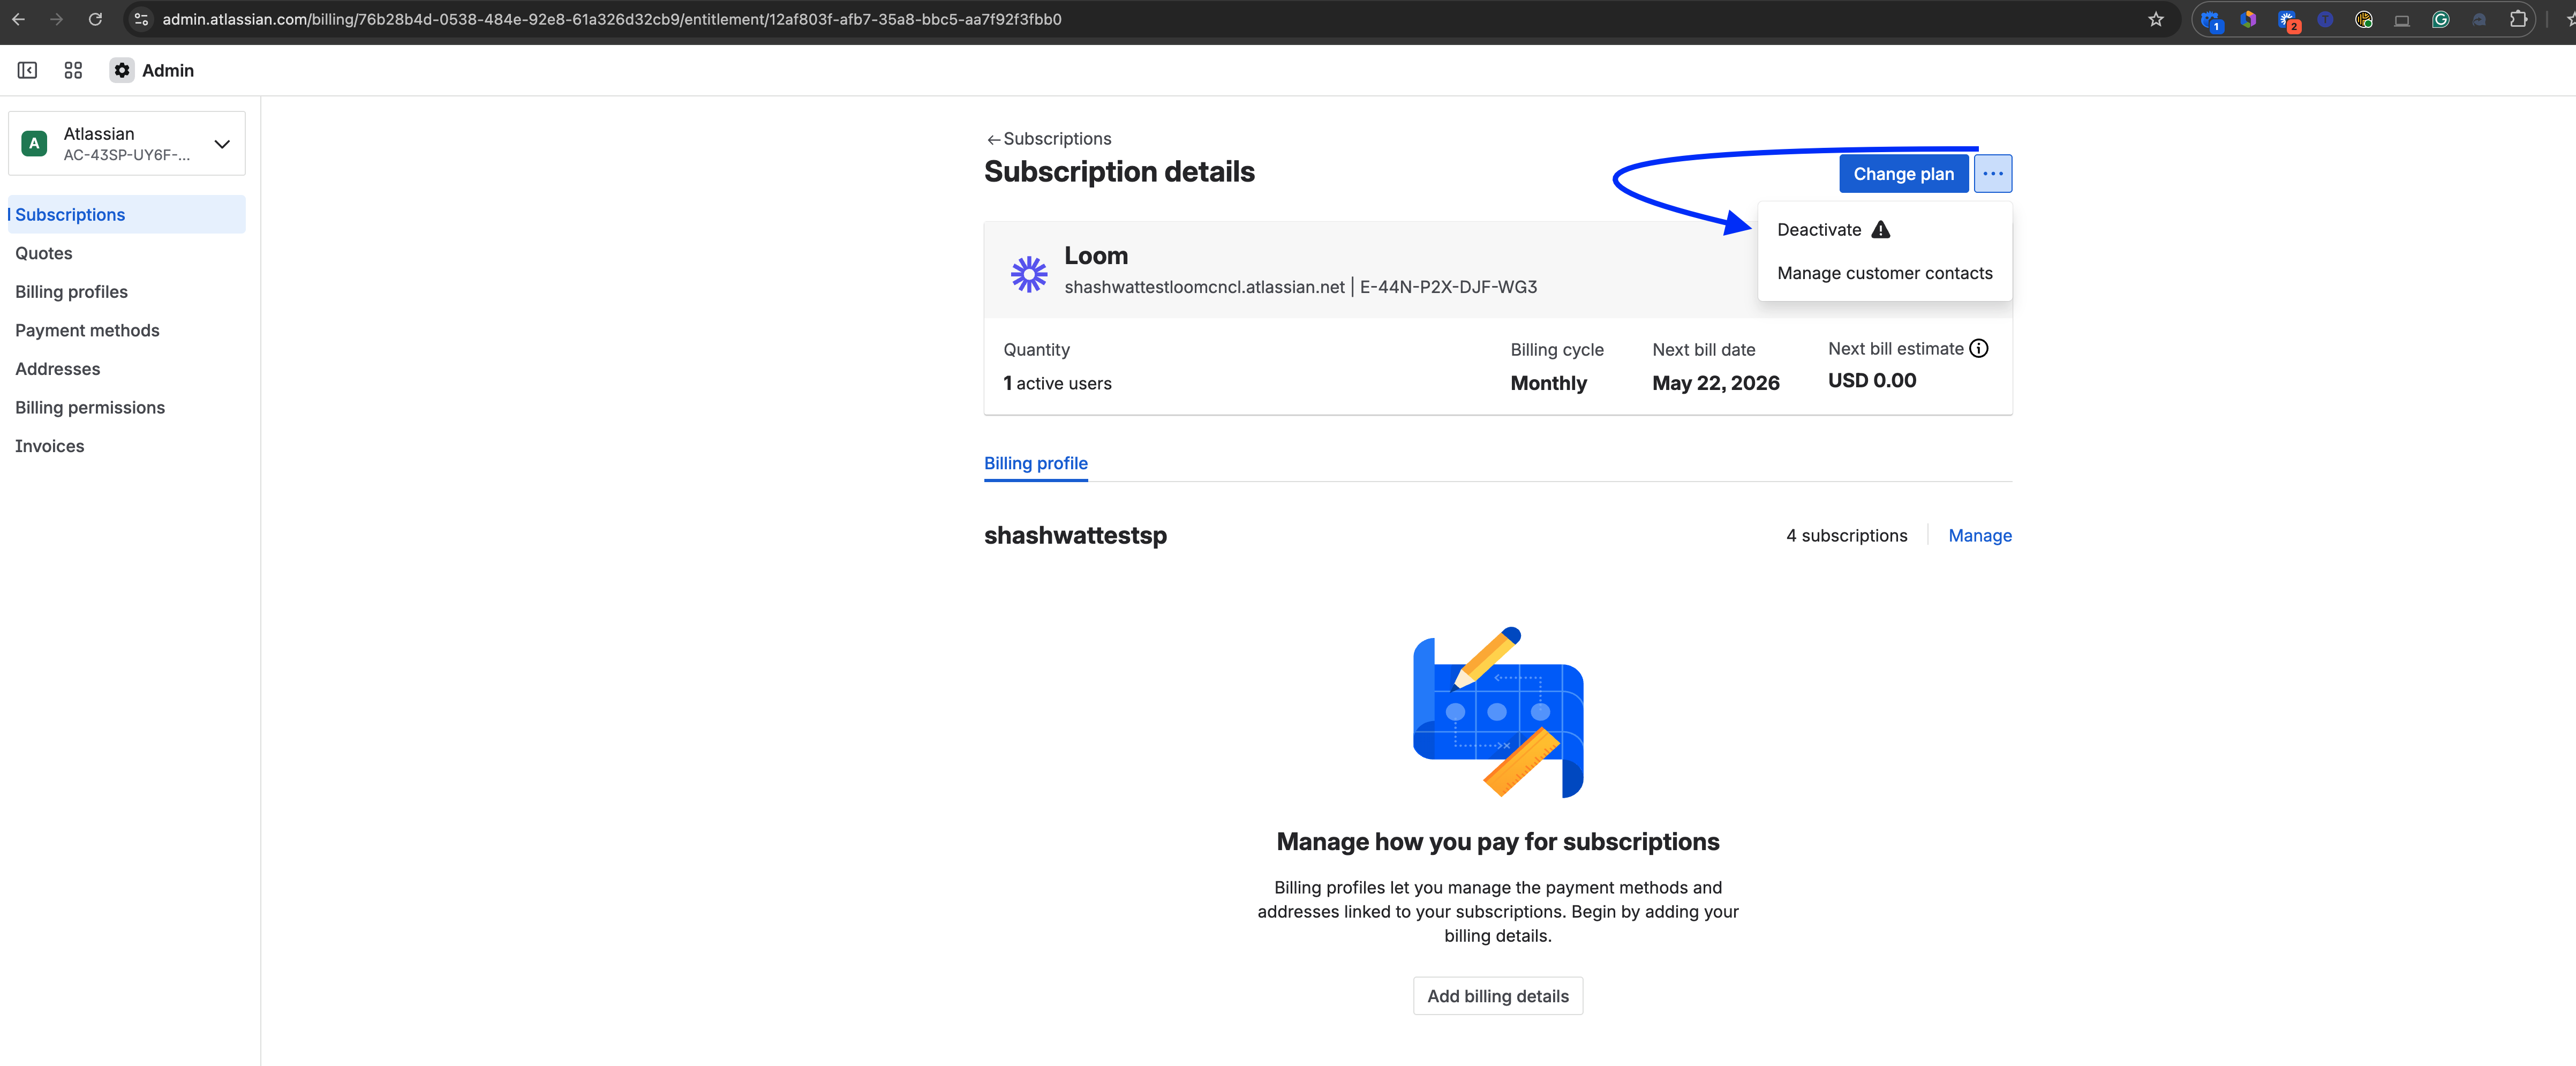The height and width of the screenshot is (1066, 2576).
Task: Click the Next bill estimate label
Action: 1895,348
